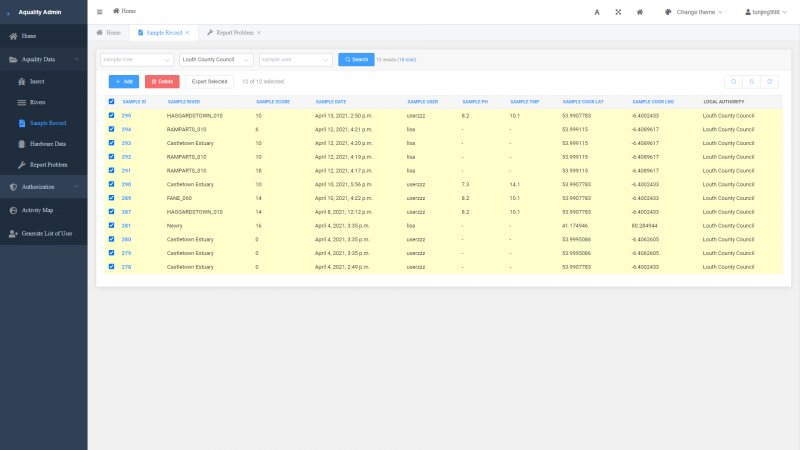The height and width of the screenshot is (450, 800).
Task: Toggle the select-all header checkbox
Action: coord(111,102)
